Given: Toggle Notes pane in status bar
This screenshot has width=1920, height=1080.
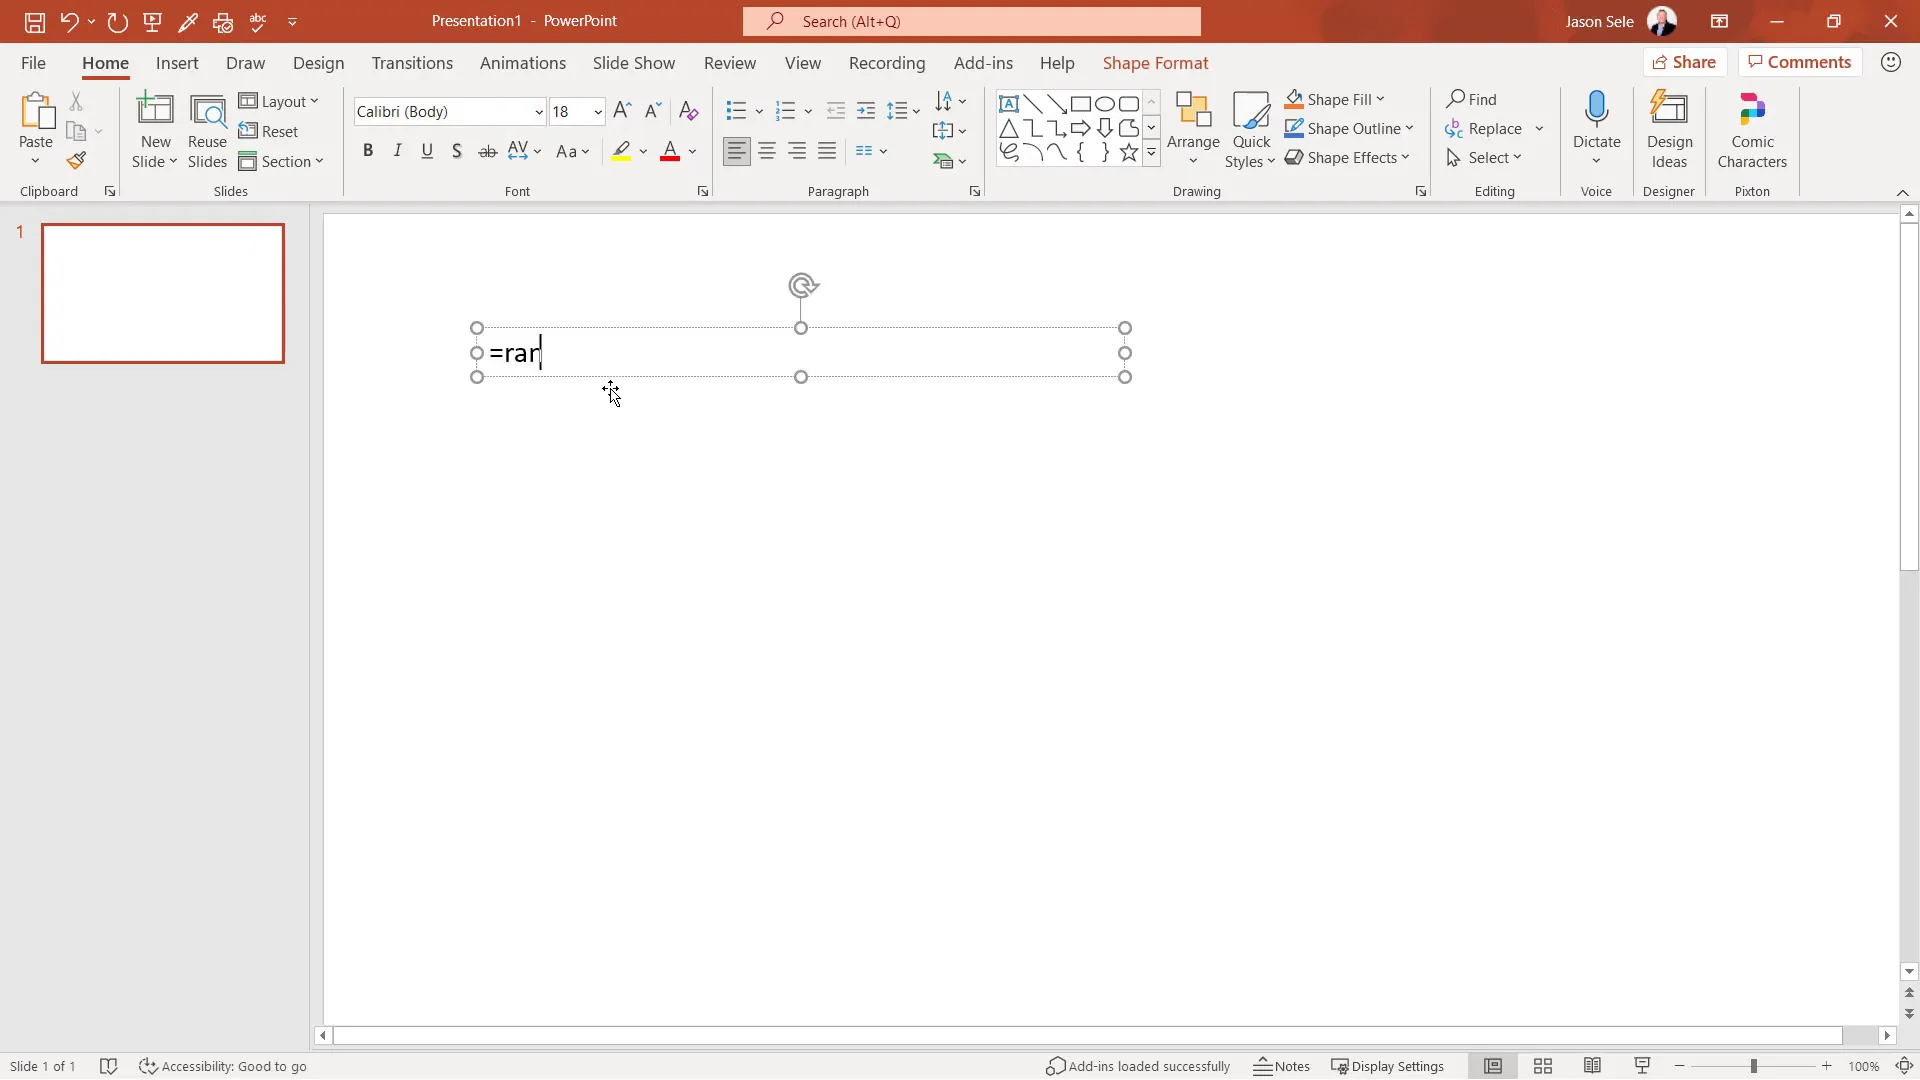Looking at the screenshot, I should tap(1282, 1066).
